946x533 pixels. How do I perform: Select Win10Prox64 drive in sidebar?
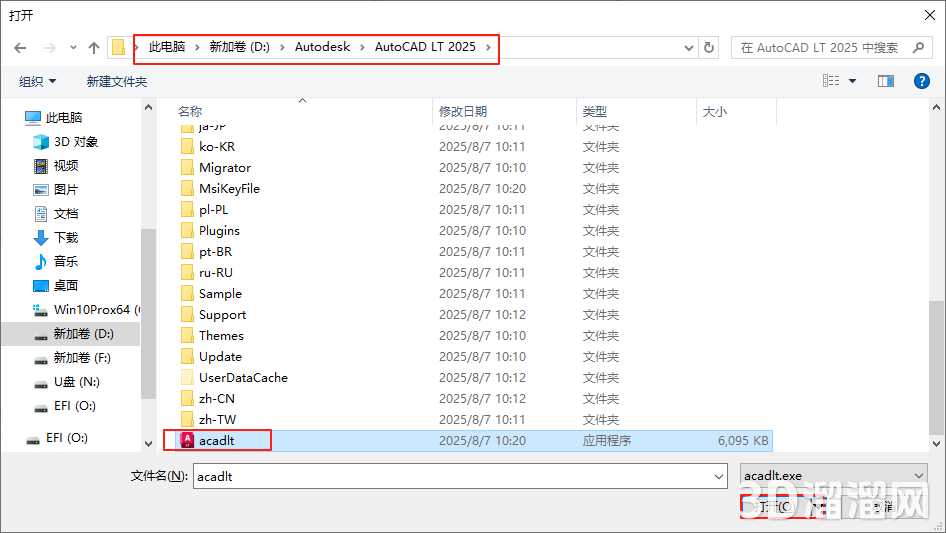tap(86, 310)
